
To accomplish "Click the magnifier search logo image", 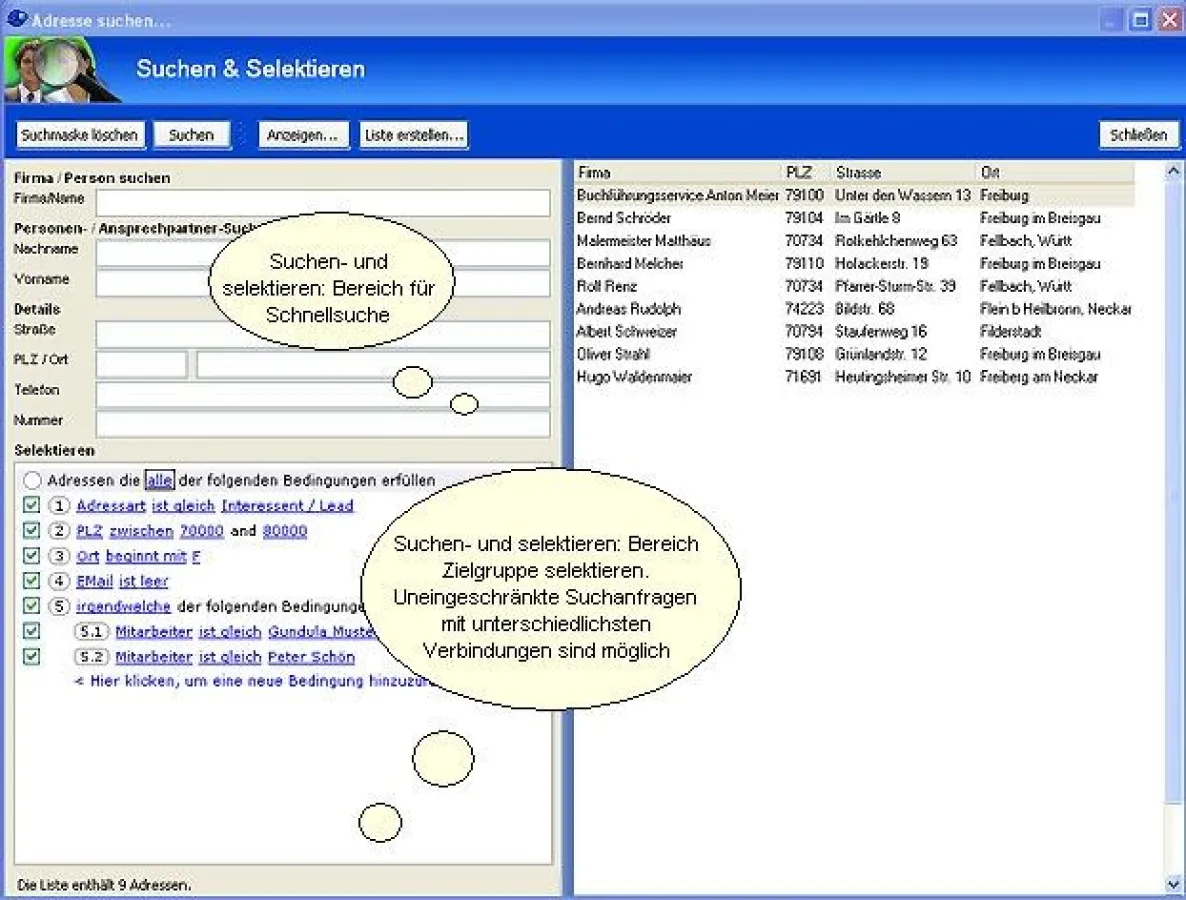I will pyautogui.click(x=62, y=70).
